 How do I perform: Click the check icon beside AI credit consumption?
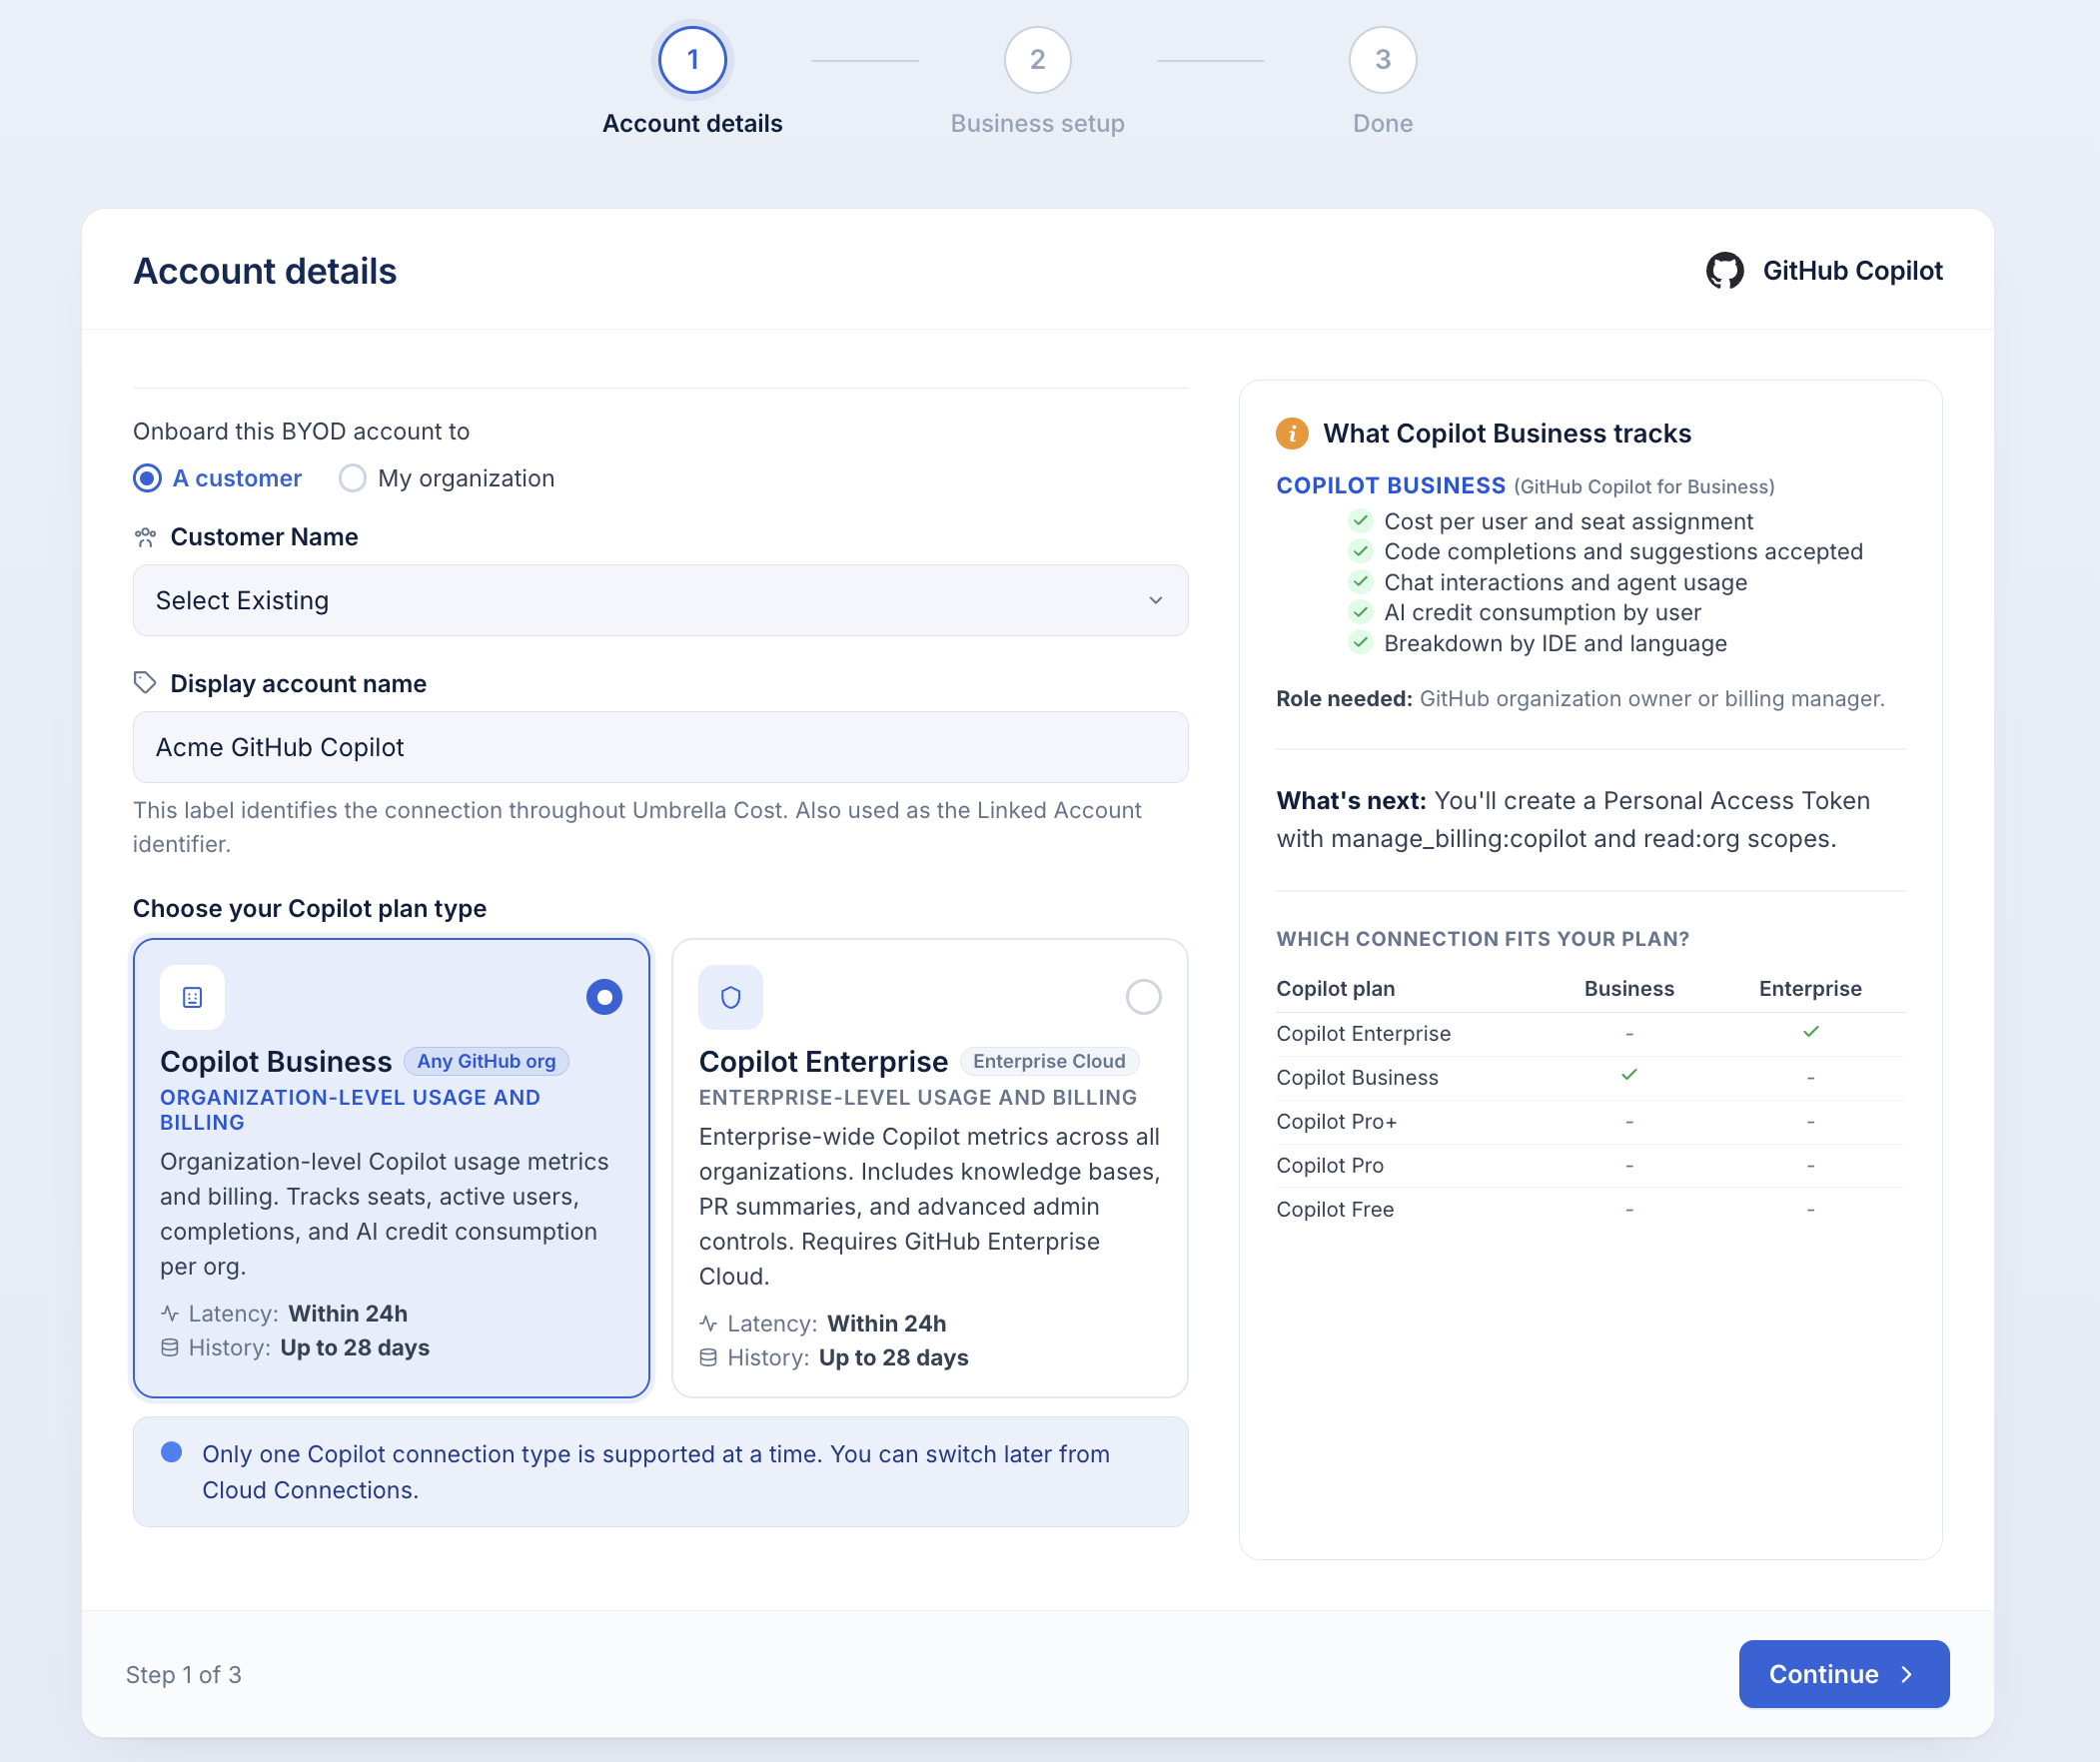pyautogui.click(x=1360, y=612)
